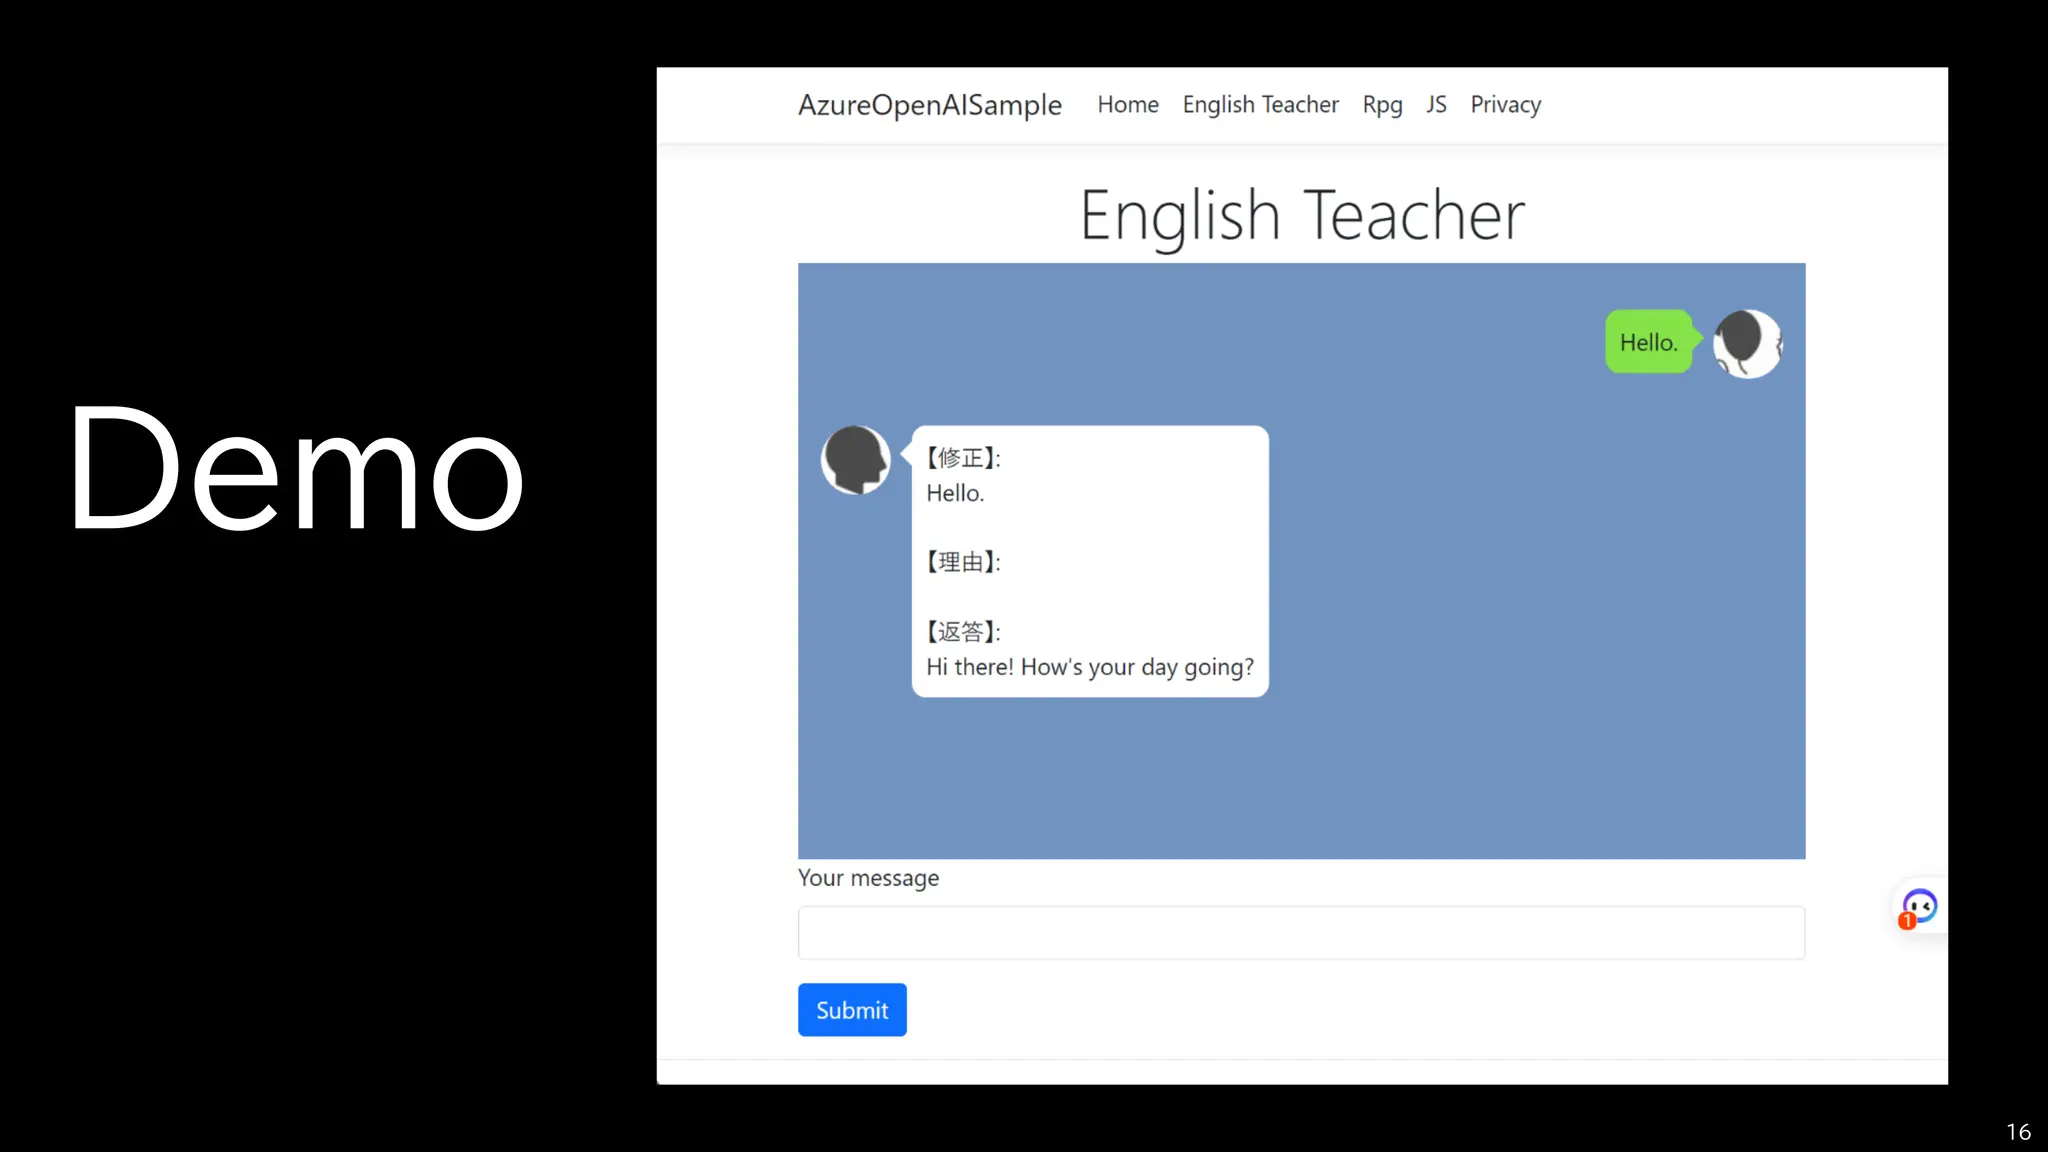
Task: Open the Rpg page from navbar
Action: [1382, 105]
